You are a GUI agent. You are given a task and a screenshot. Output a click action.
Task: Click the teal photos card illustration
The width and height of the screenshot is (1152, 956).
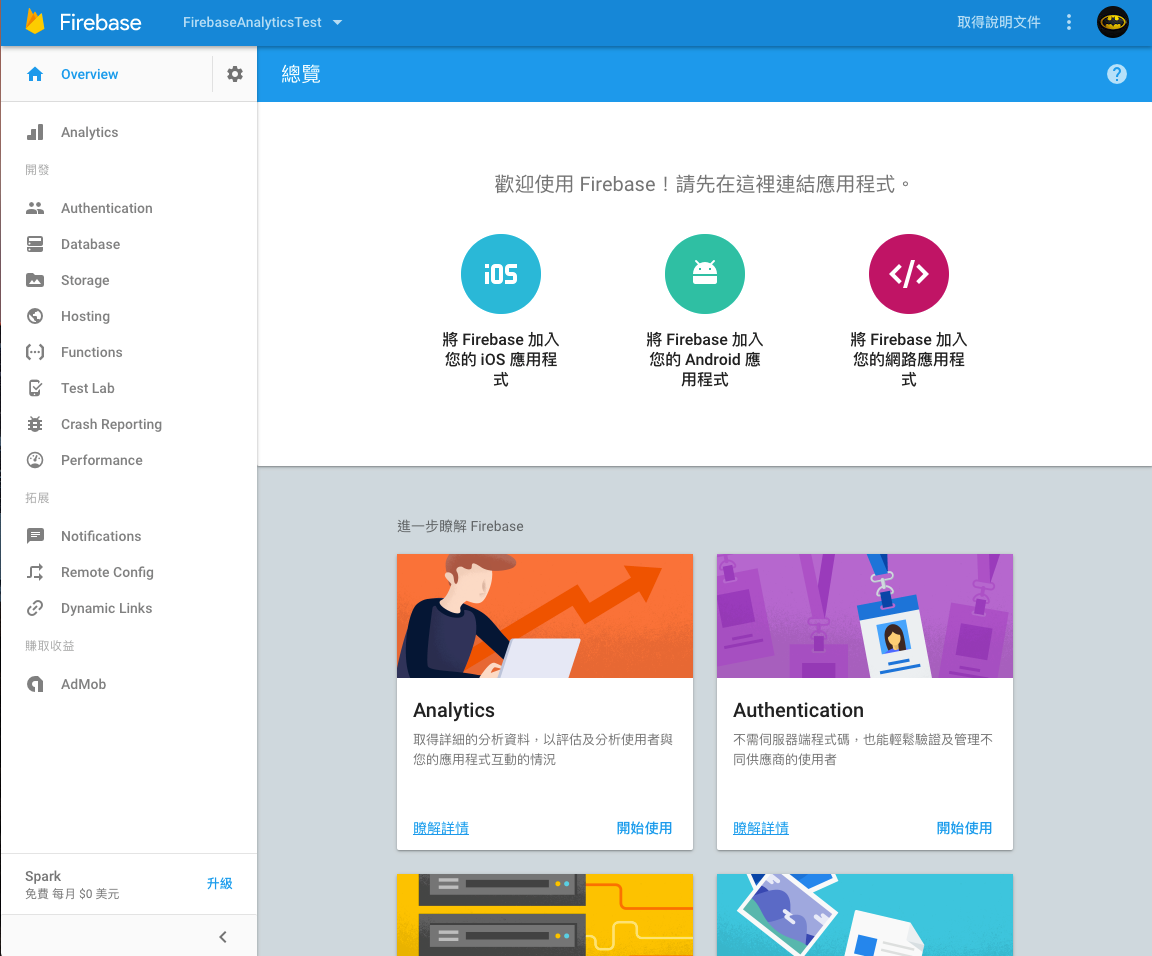click(x=865, y=915)
